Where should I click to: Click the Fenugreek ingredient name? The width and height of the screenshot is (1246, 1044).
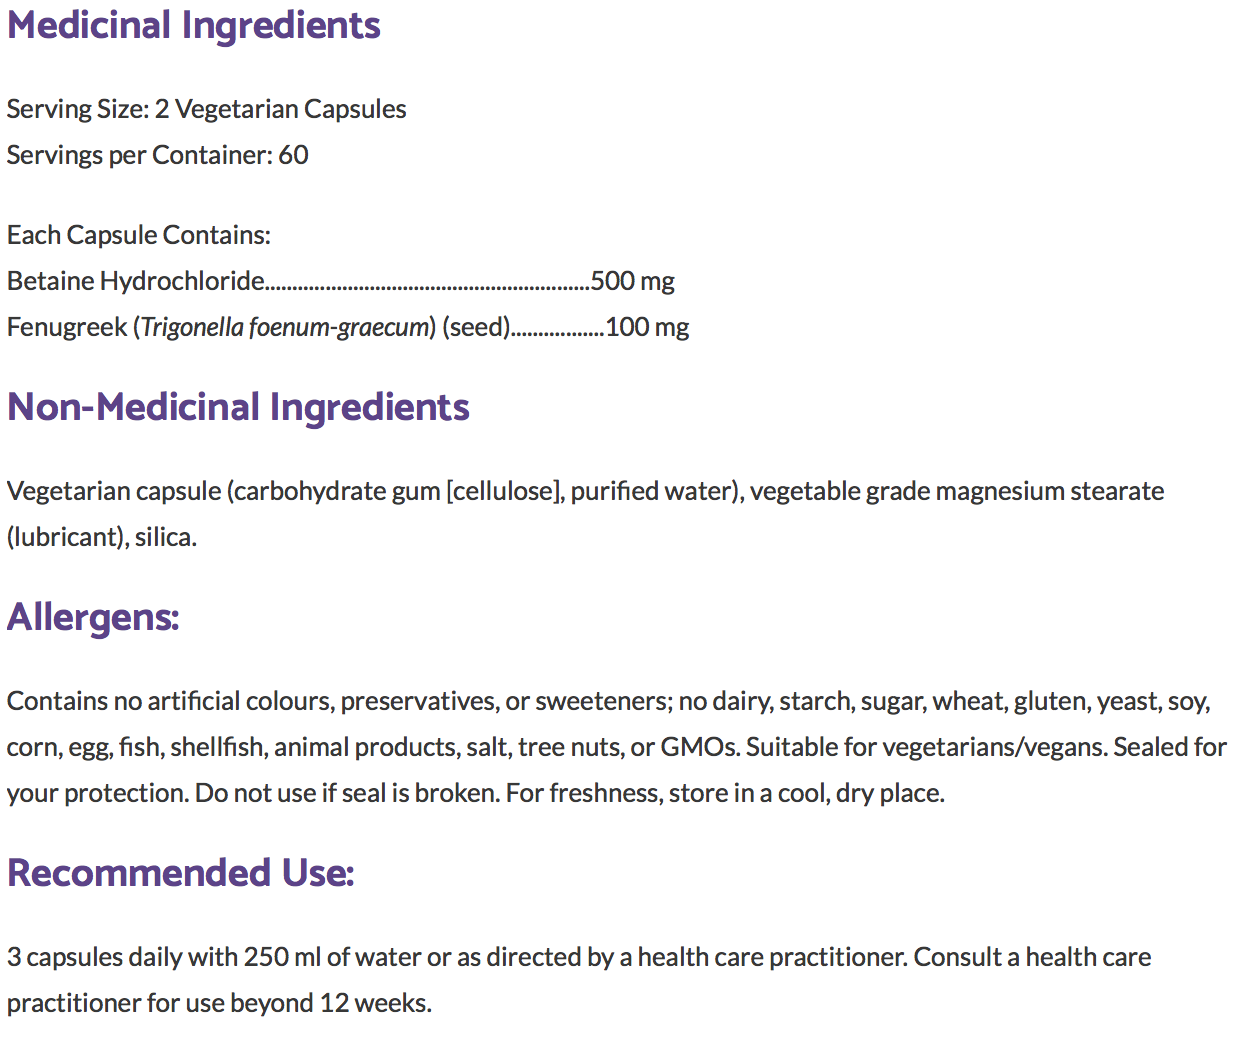click(67, 327)
